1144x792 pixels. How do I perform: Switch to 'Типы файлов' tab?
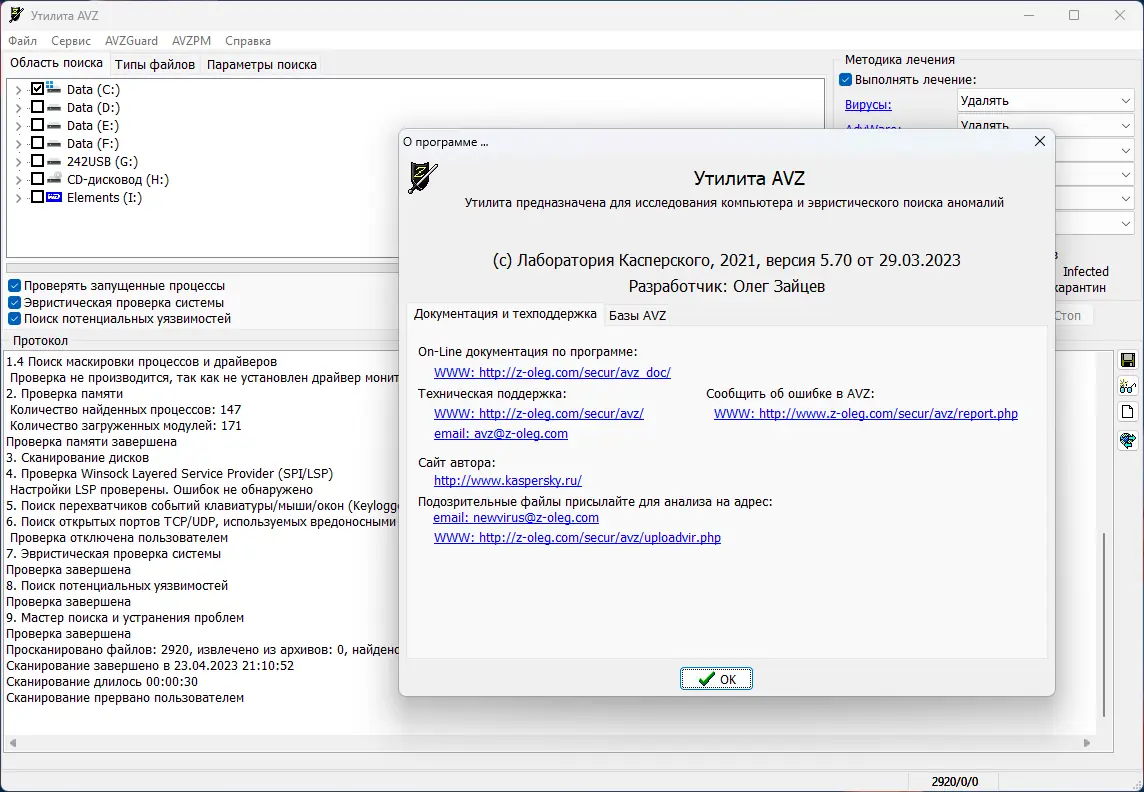coord(155,64)
